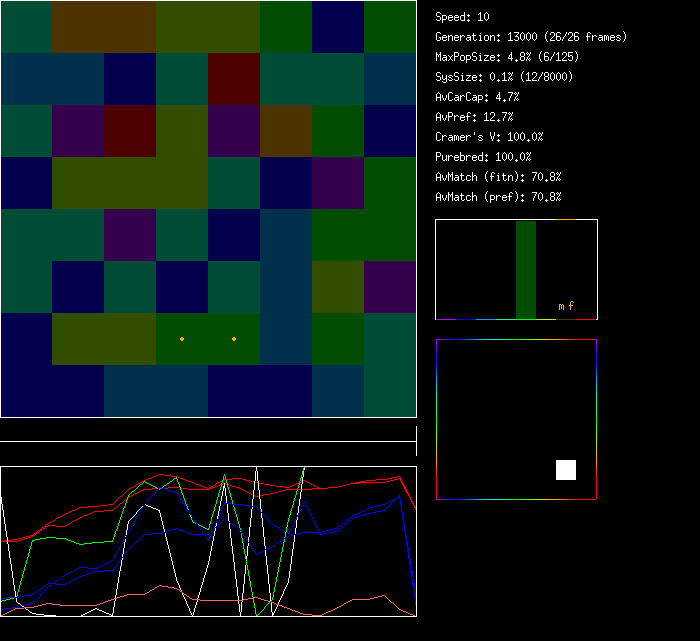Select the AvMatch (pref) statistic line
700x641 pixels.
point(498,197)
